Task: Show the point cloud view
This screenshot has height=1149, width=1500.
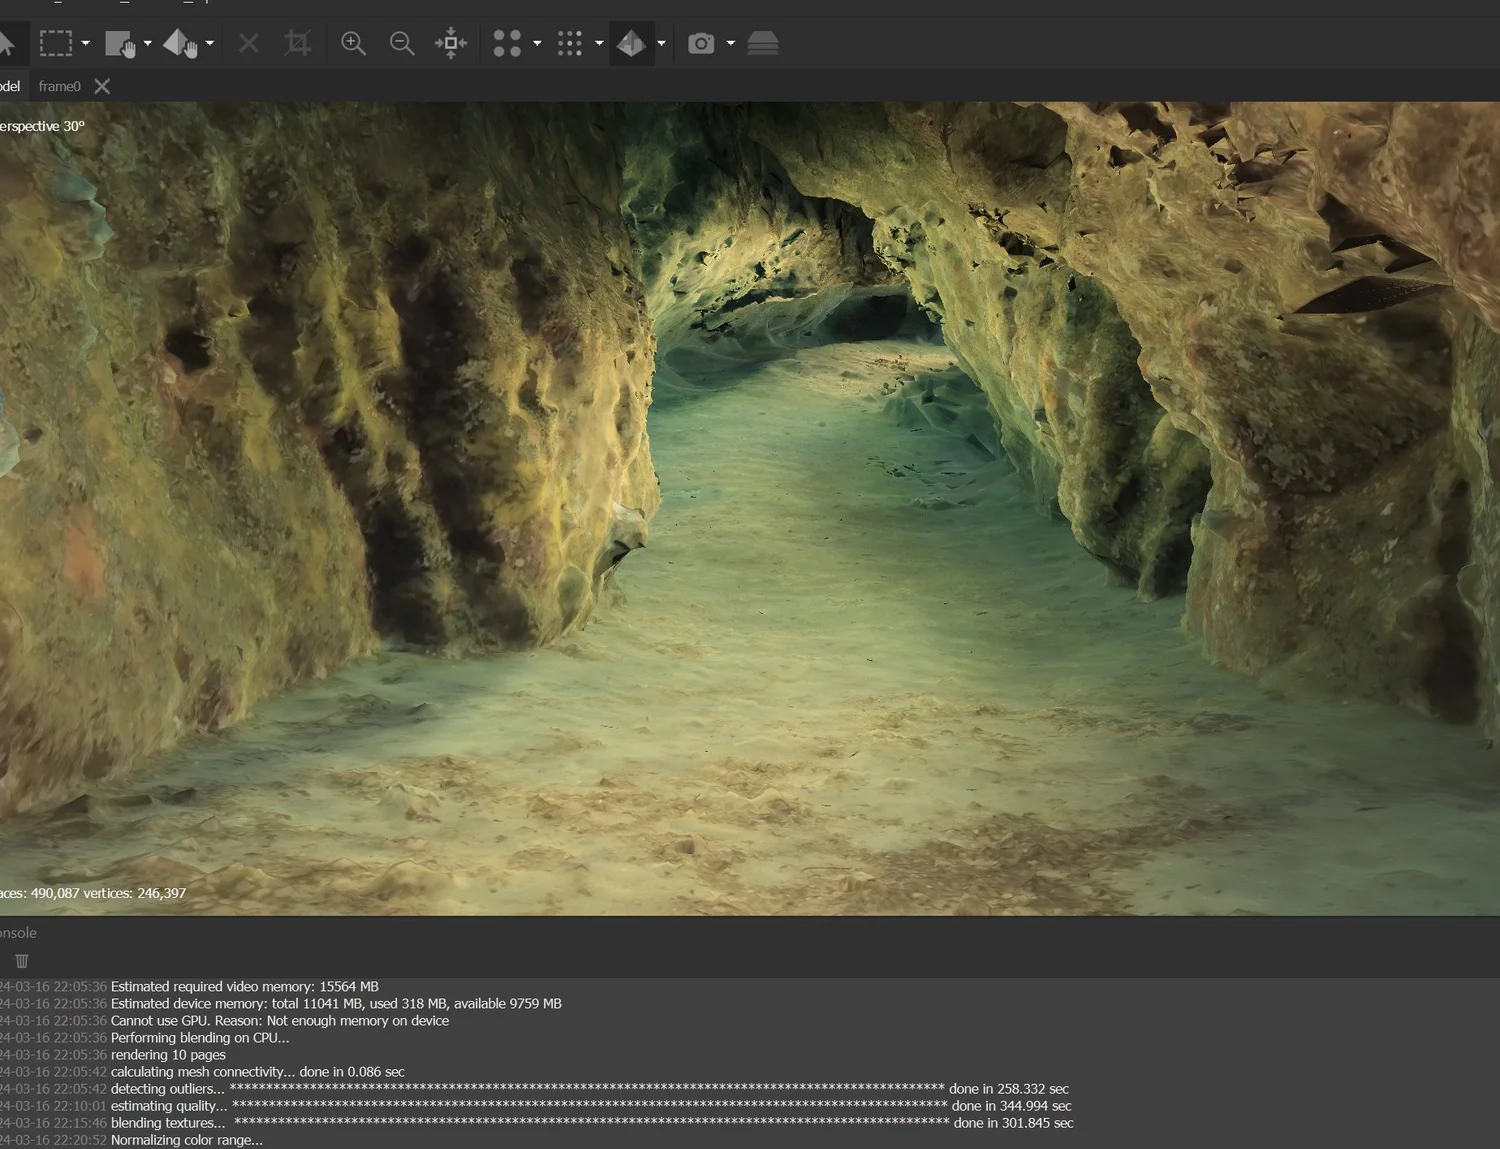Action: (507, 43)
